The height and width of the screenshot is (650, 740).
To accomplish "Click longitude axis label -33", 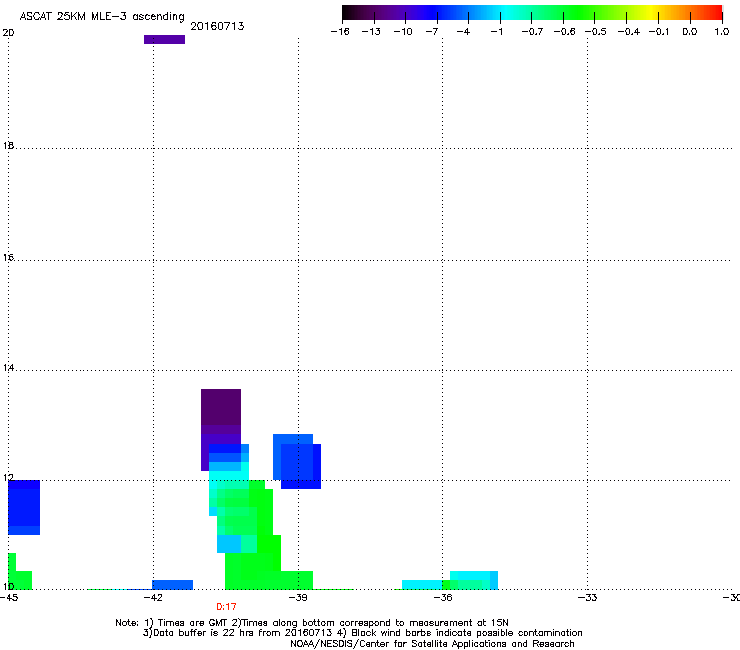I will tap(587, 598).
